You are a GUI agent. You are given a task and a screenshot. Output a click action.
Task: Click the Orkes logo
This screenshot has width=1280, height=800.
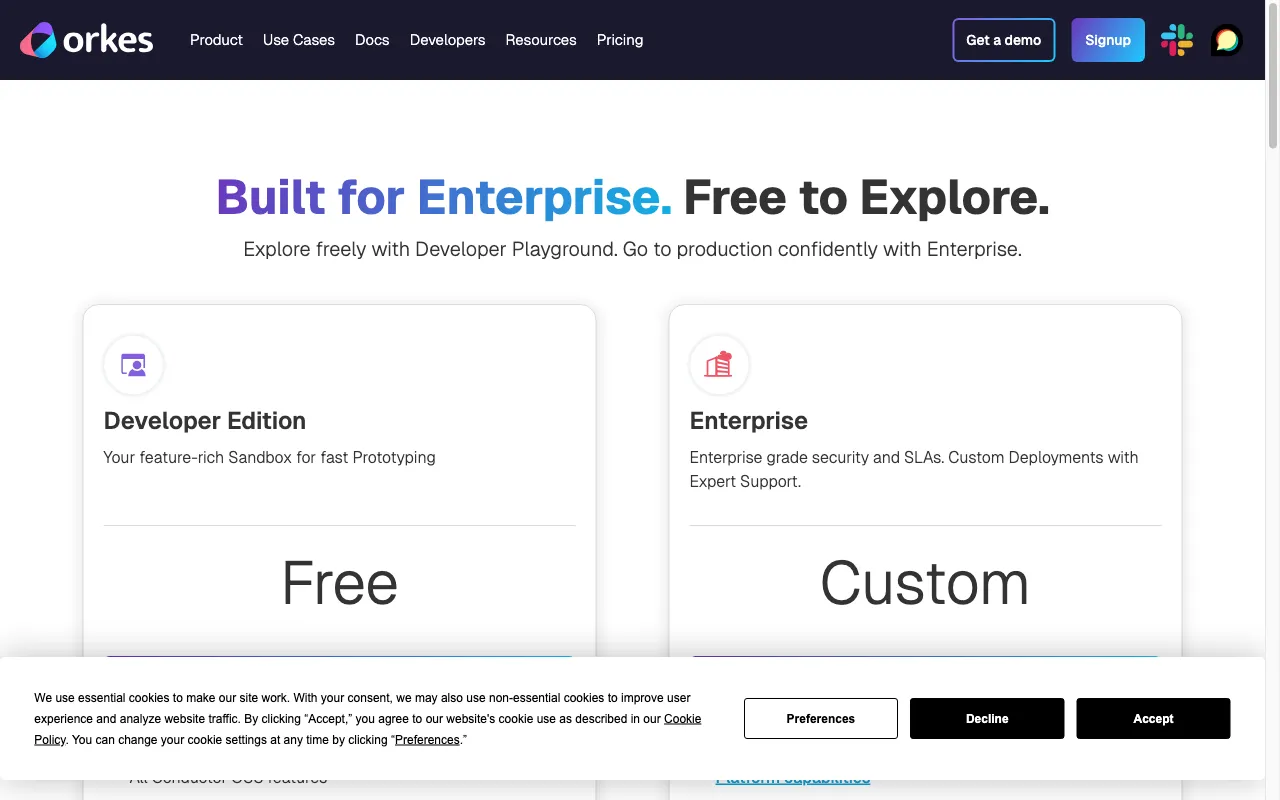coord(86,40)
